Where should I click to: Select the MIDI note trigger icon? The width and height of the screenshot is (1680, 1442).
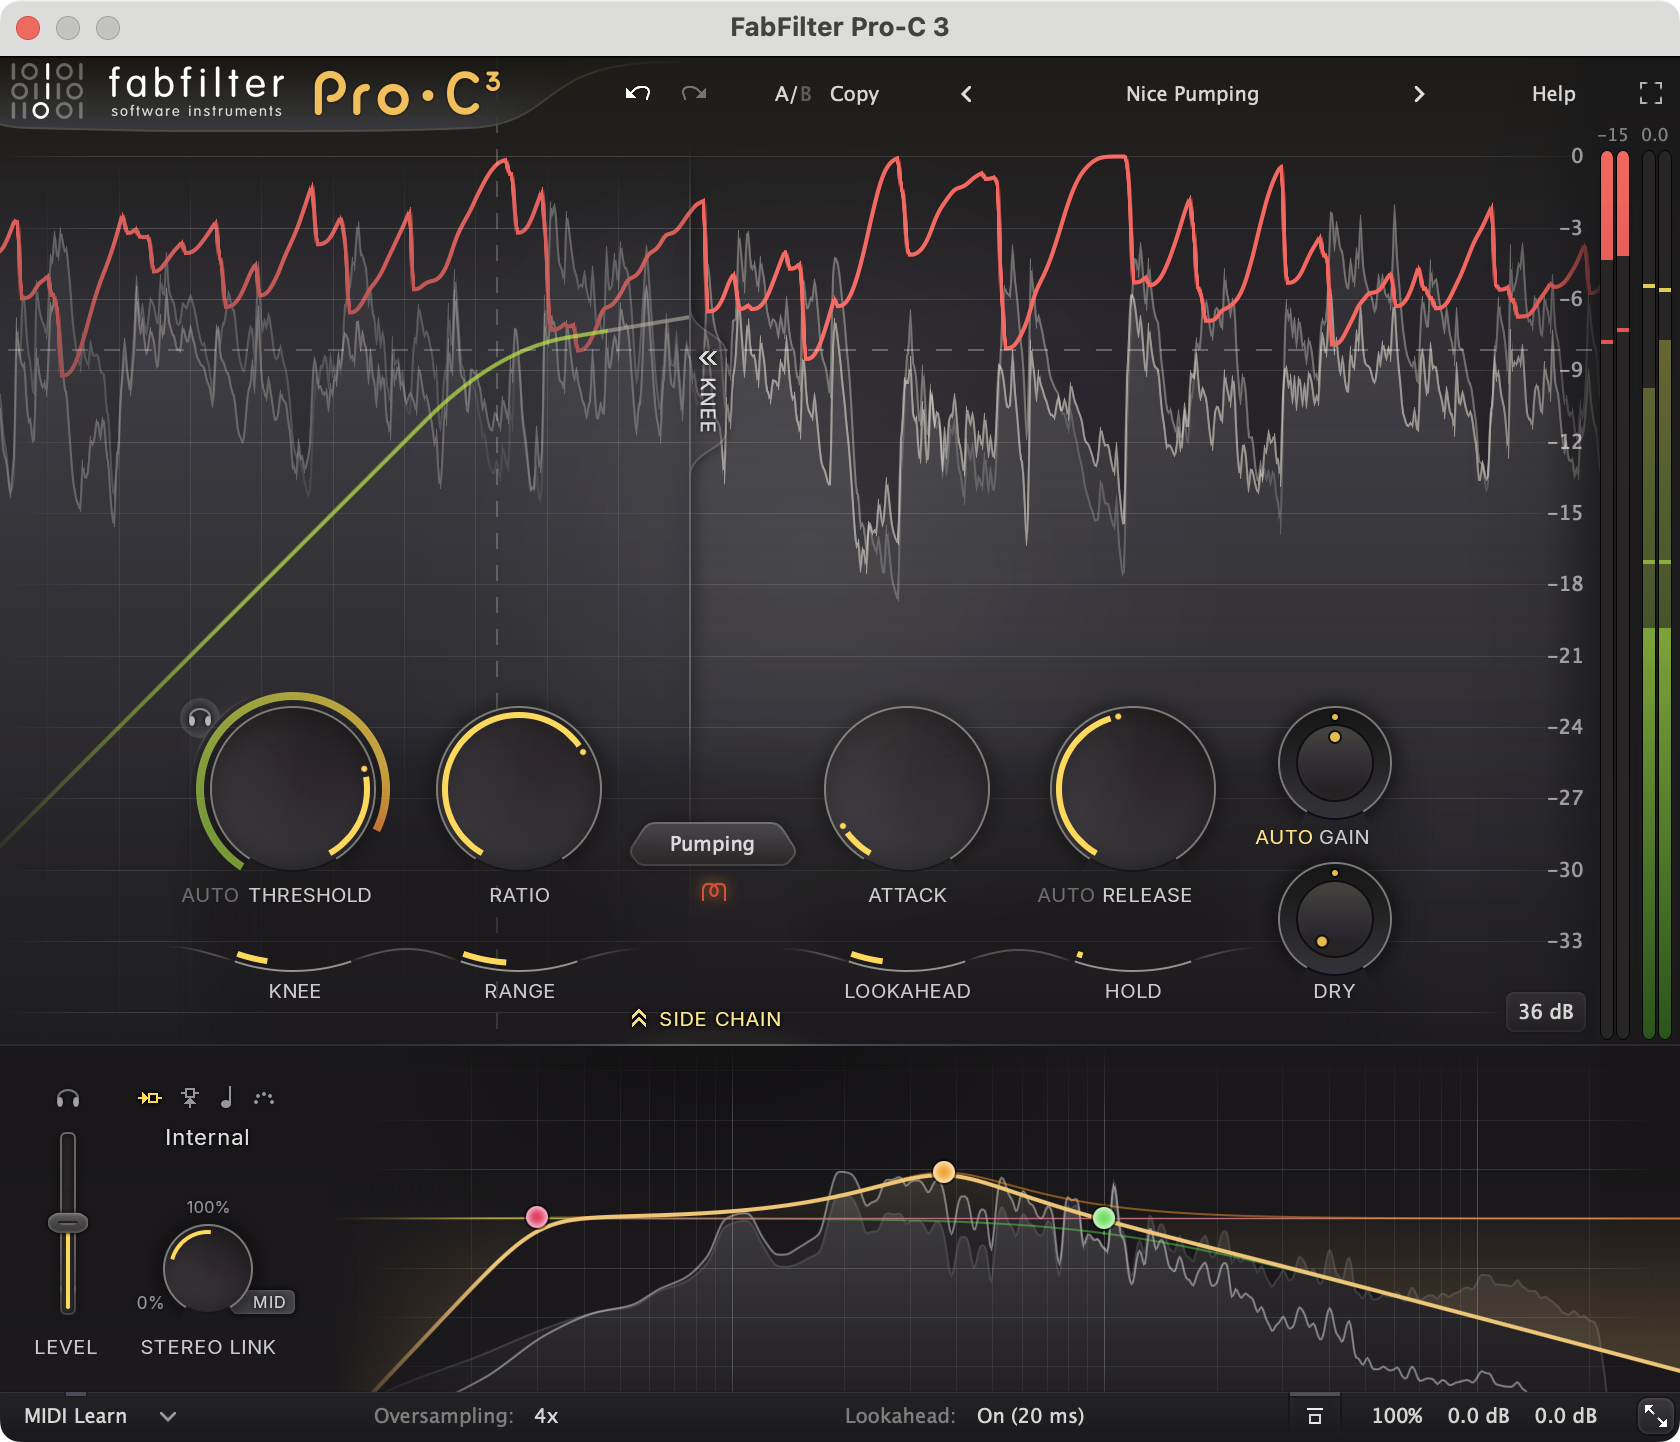point(227,1097)
